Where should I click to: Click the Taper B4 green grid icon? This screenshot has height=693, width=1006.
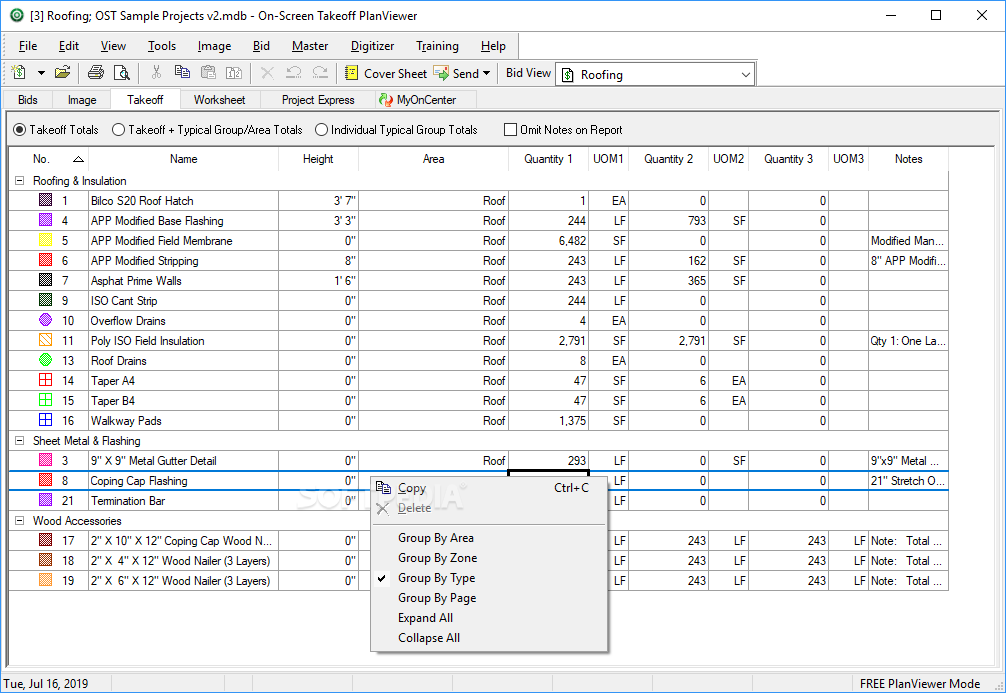pos(46,400)
